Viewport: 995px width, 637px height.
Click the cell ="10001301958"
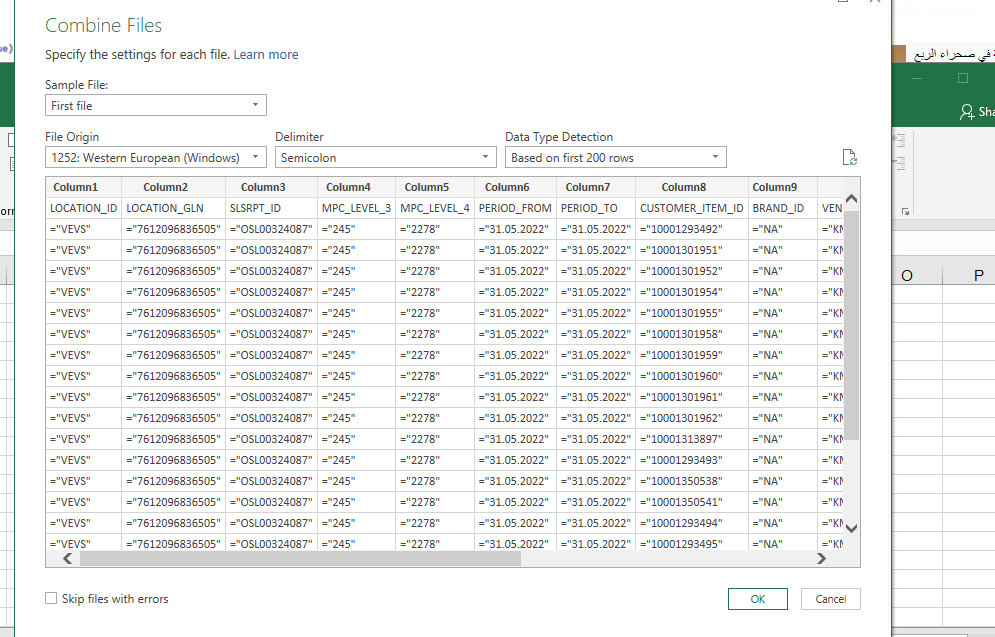click(x=692, y=334)
